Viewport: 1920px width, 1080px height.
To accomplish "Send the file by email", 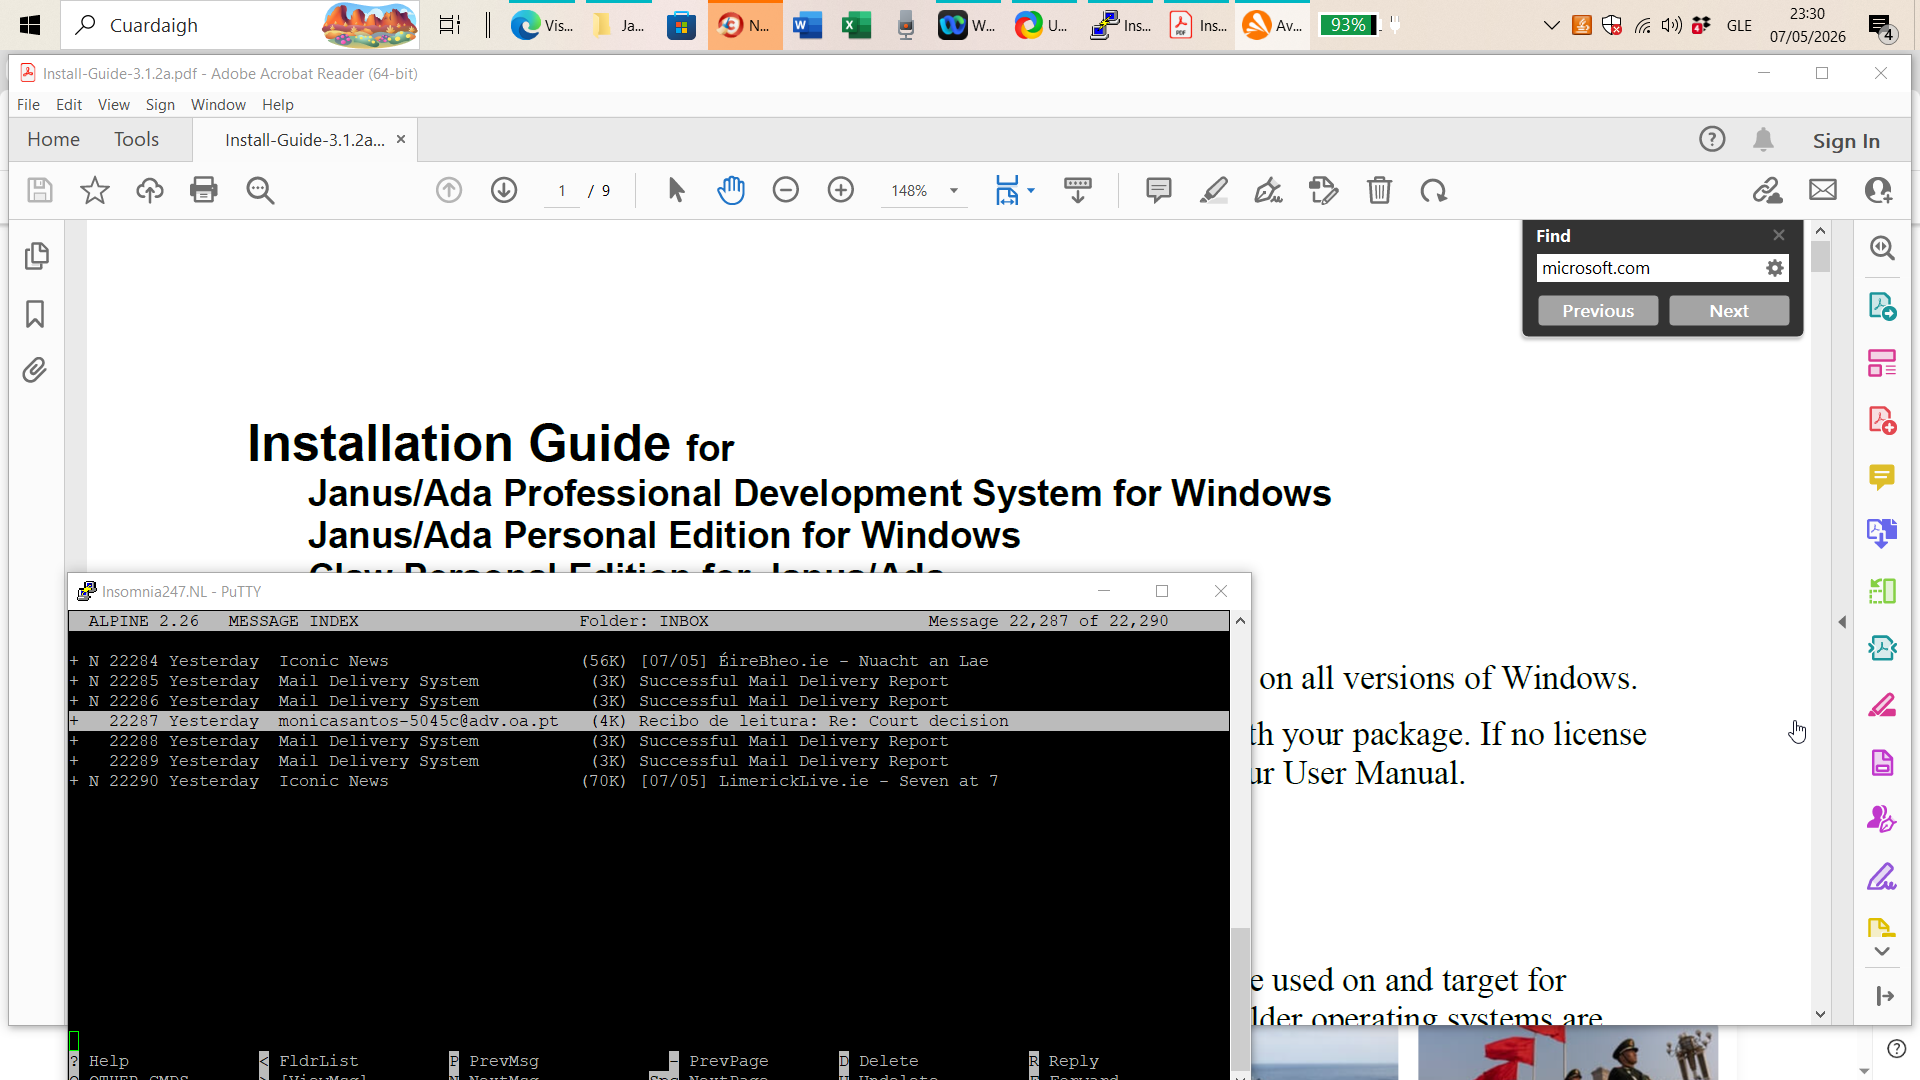I will point(1823,190).
